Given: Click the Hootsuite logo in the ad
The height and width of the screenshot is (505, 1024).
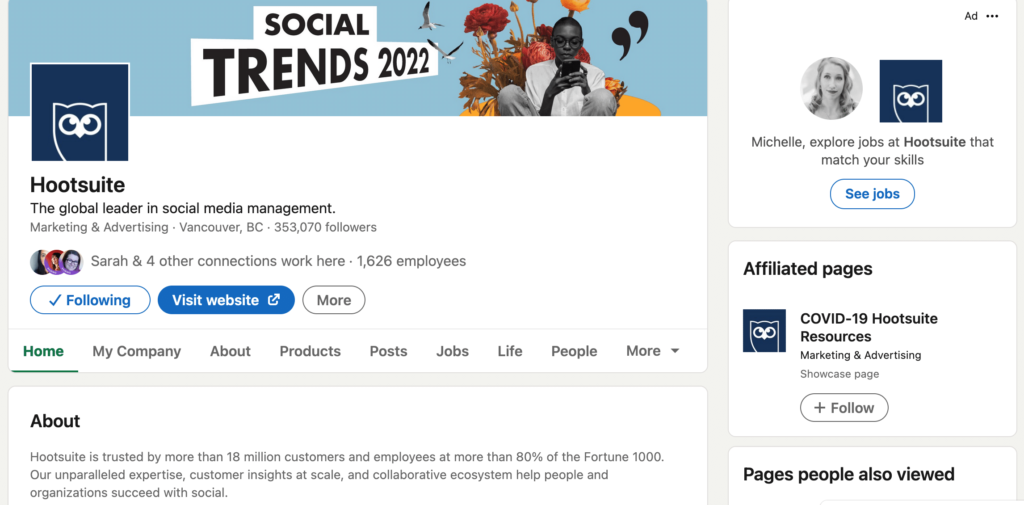Looking at the screenshot, I should tap(910, 91).
